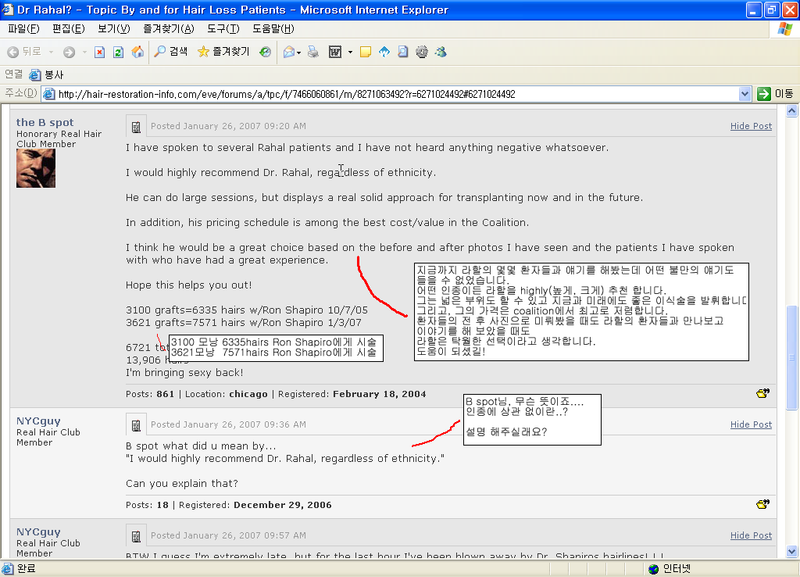This screenshot has width=800, height=577.
Task: Go to the Home page icon
Action: 138,52
